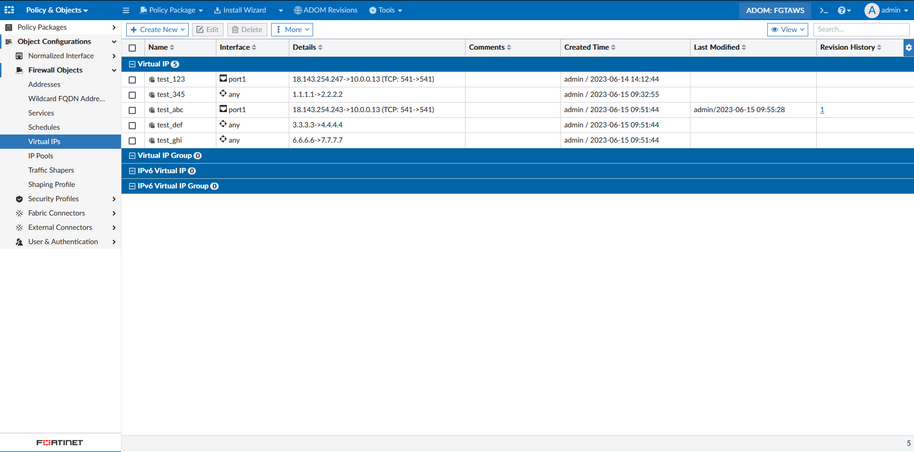The height and width of the screenshot is (452, 914).
Task: Click the port1 interface icon for test_123
Action: 223,78
